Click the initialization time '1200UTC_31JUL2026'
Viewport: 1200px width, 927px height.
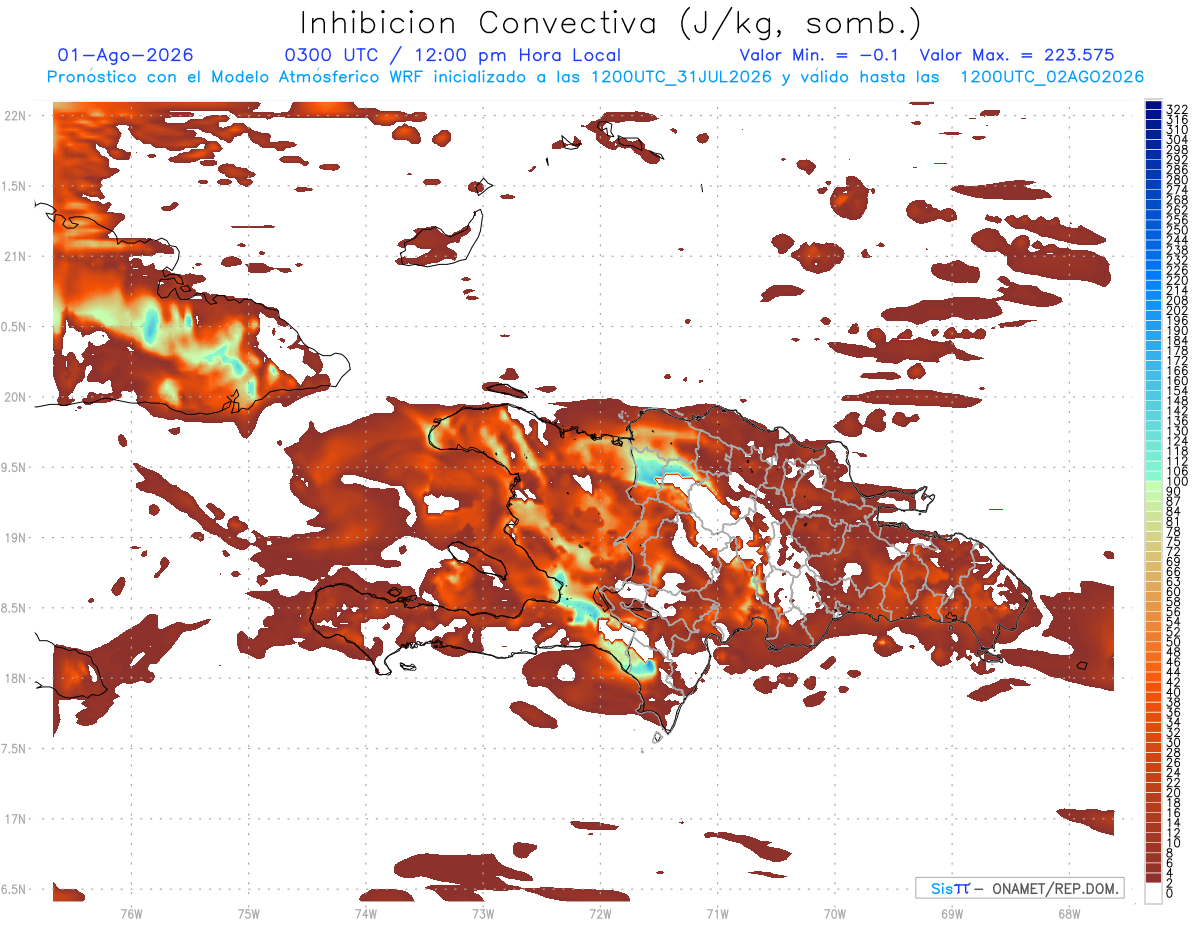(x=682, y=77)
